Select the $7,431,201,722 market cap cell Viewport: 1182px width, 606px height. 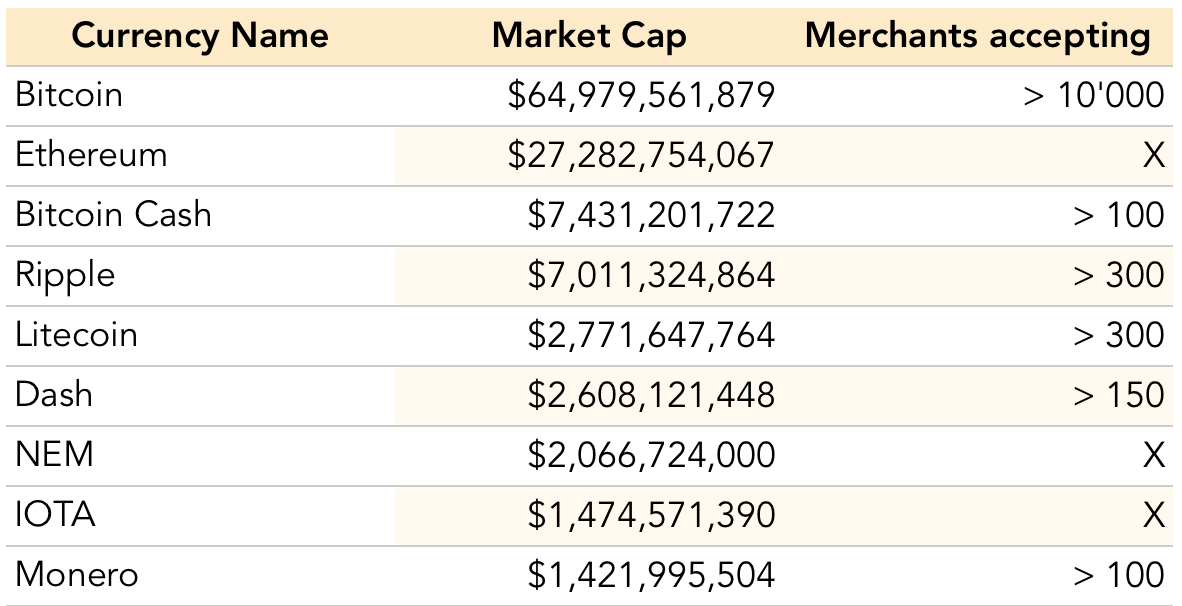click(651, 215)
